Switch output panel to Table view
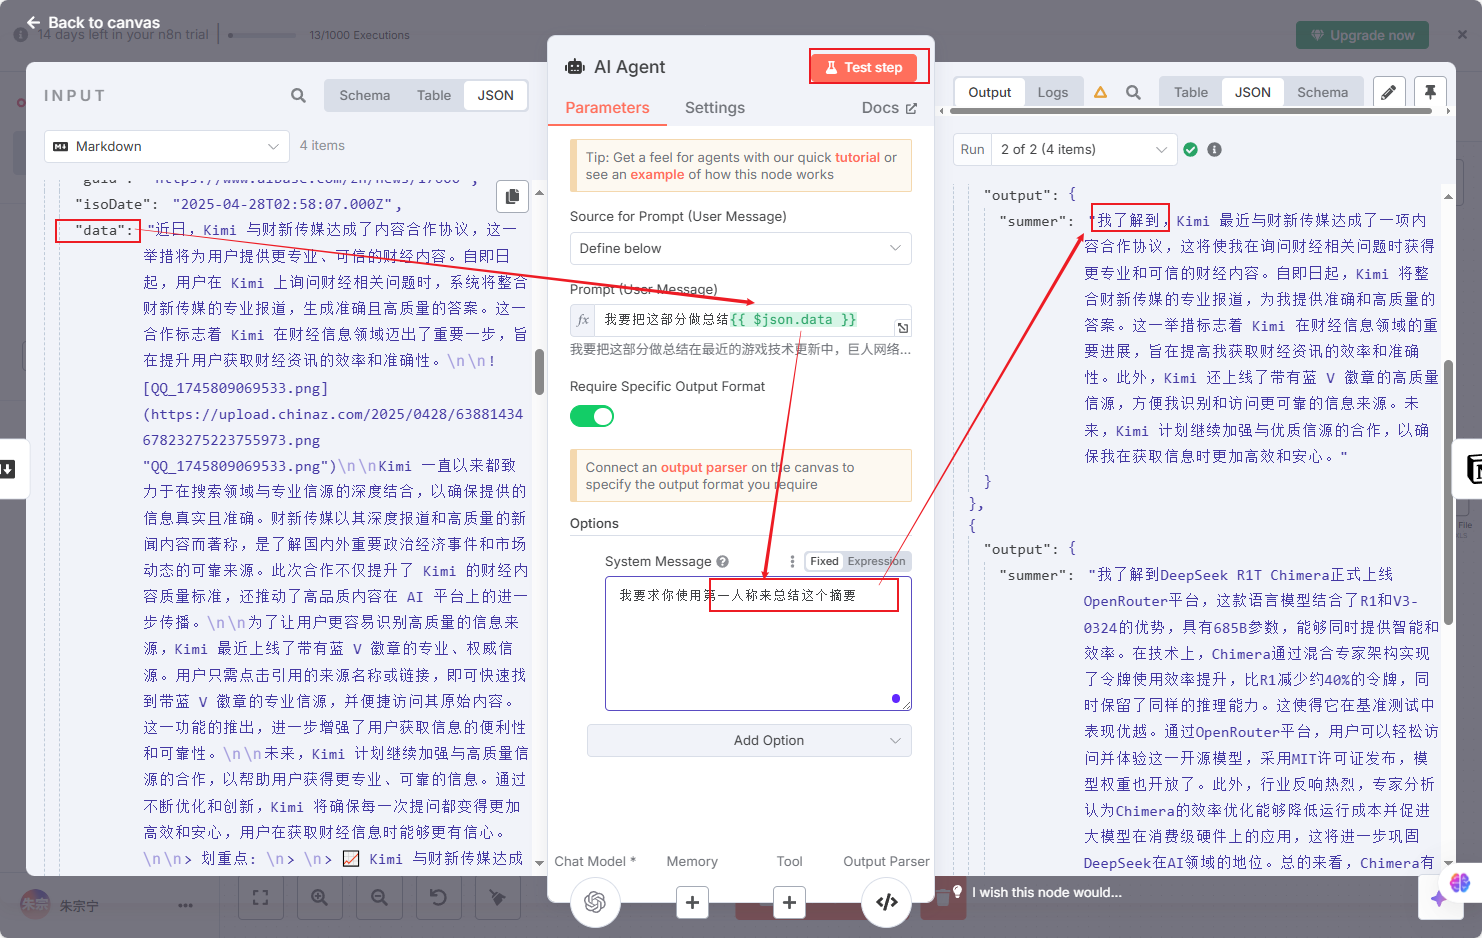This screenshot has width=1482, height=938. coord(1190,92)
